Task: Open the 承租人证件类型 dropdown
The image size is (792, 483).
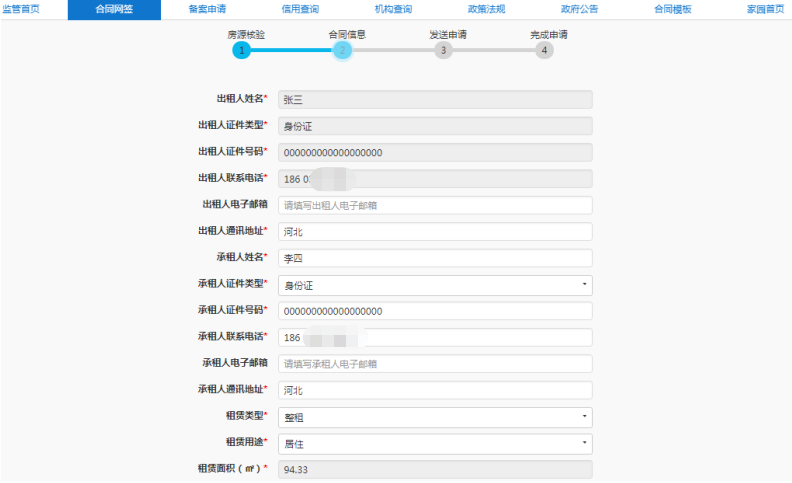Action: pos(434,285)
